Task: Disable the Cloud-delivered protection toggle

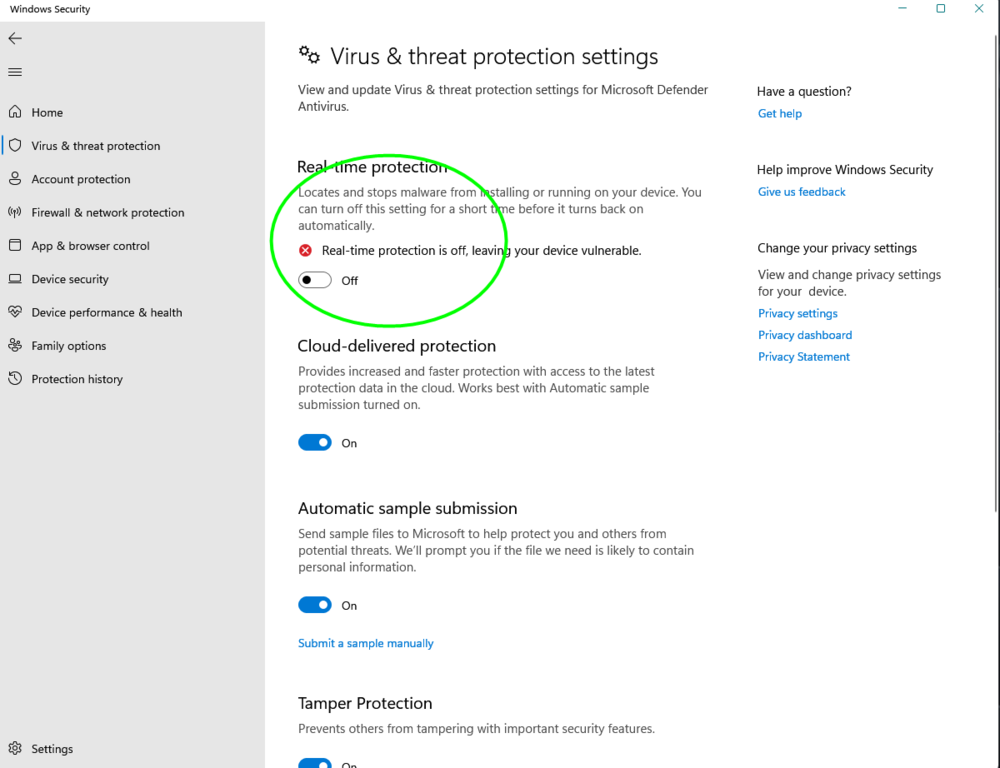Action: (x=315, y=443)
